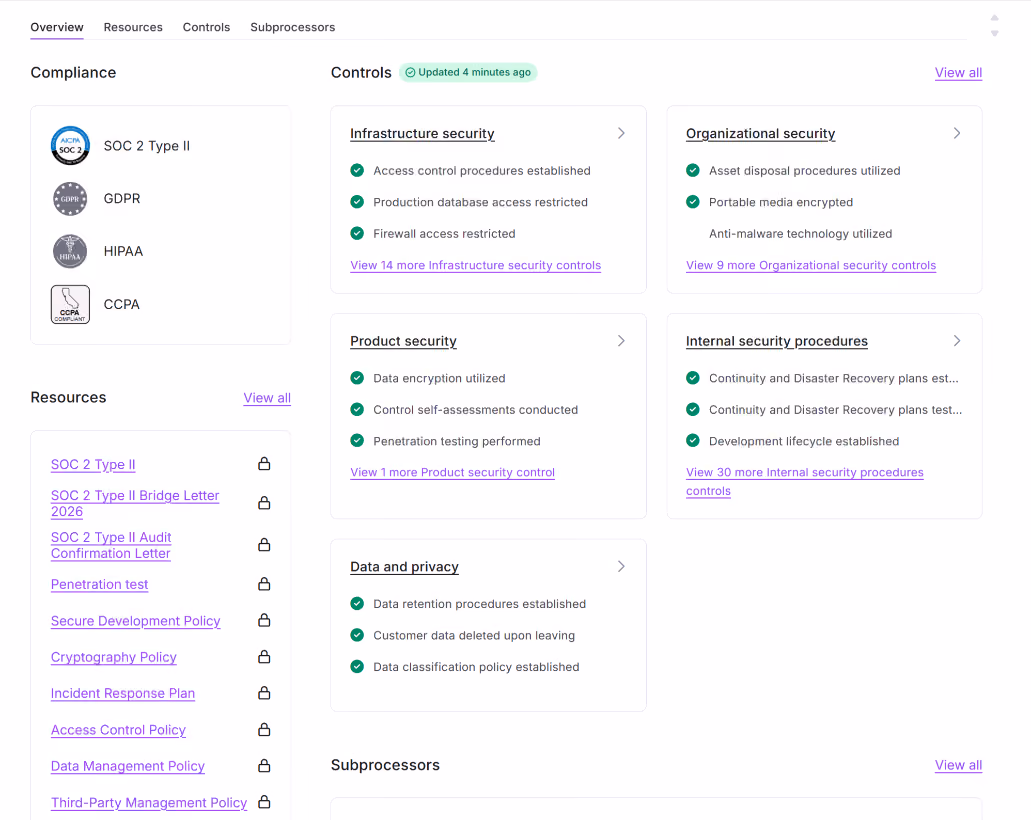Viewport: 1031px width, 820px height.
Task: Click the HIPAA compliance badge icon
Action: 70,251
